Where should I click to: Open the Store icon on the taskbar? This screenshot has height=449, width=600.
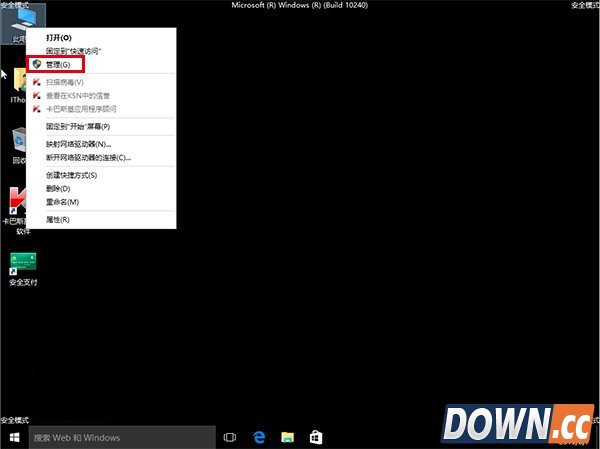(315, 437)
